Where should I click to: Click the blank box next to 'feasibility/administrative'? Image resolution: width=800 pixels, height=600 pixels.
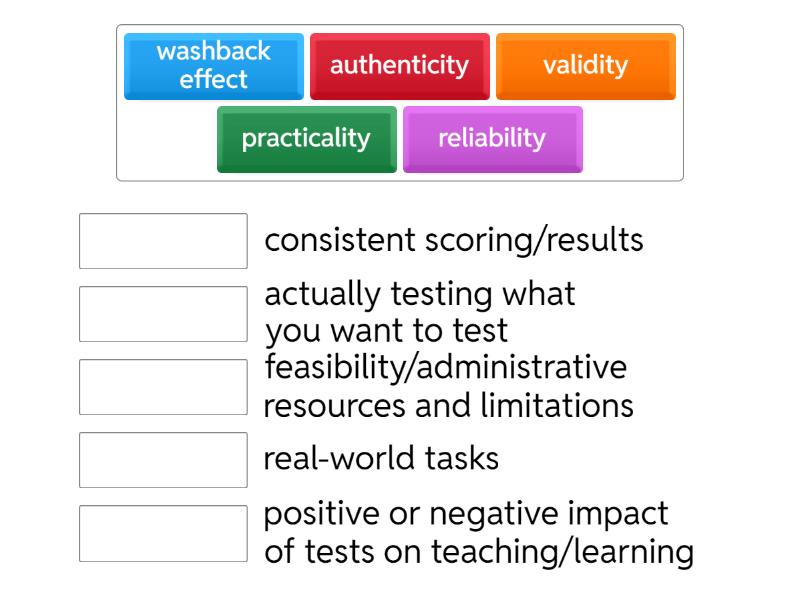(163, 387)
